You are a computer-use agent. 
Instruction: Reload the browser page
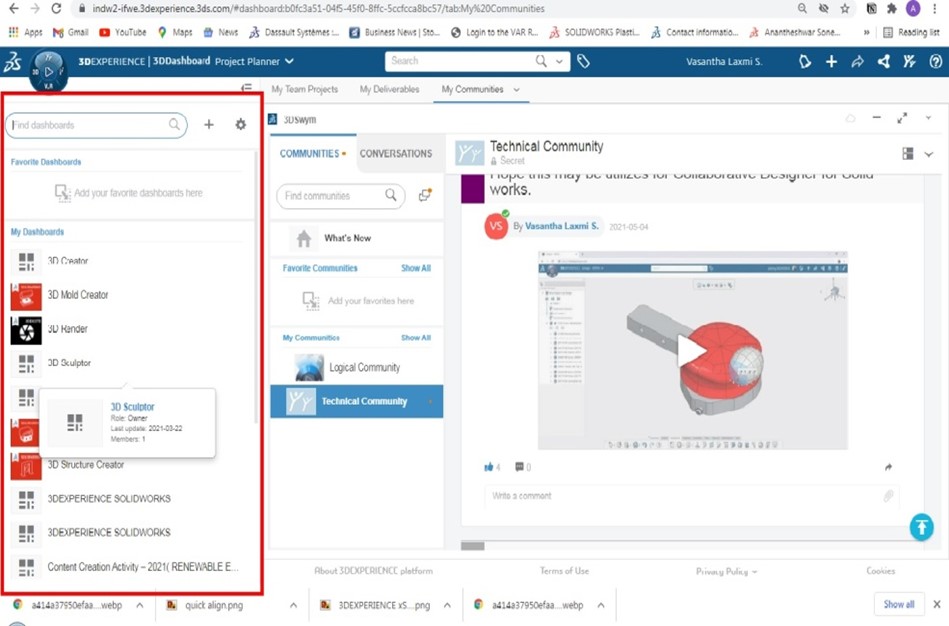coord(56,8)
